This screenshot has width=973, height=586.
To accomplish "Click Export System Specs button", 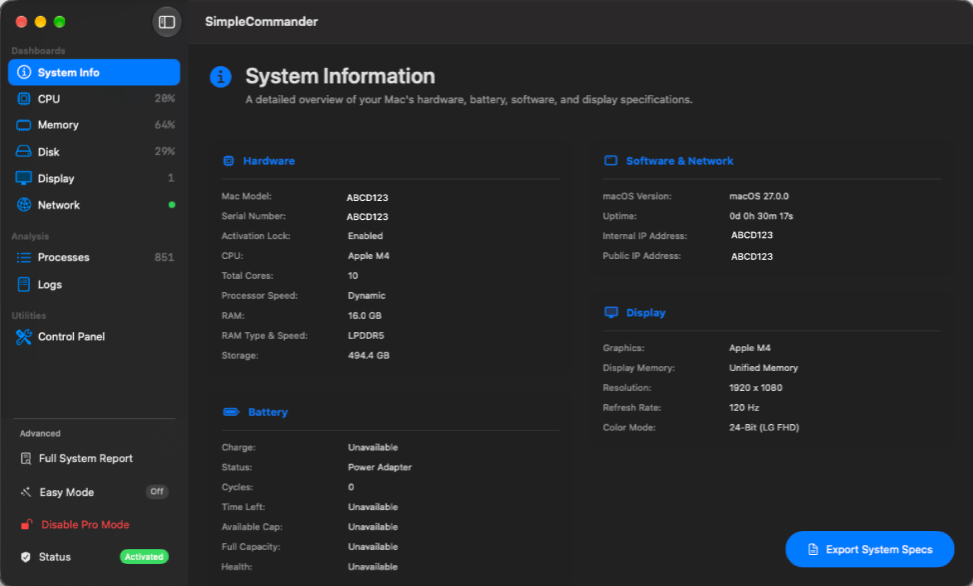I will click(869, 549).
